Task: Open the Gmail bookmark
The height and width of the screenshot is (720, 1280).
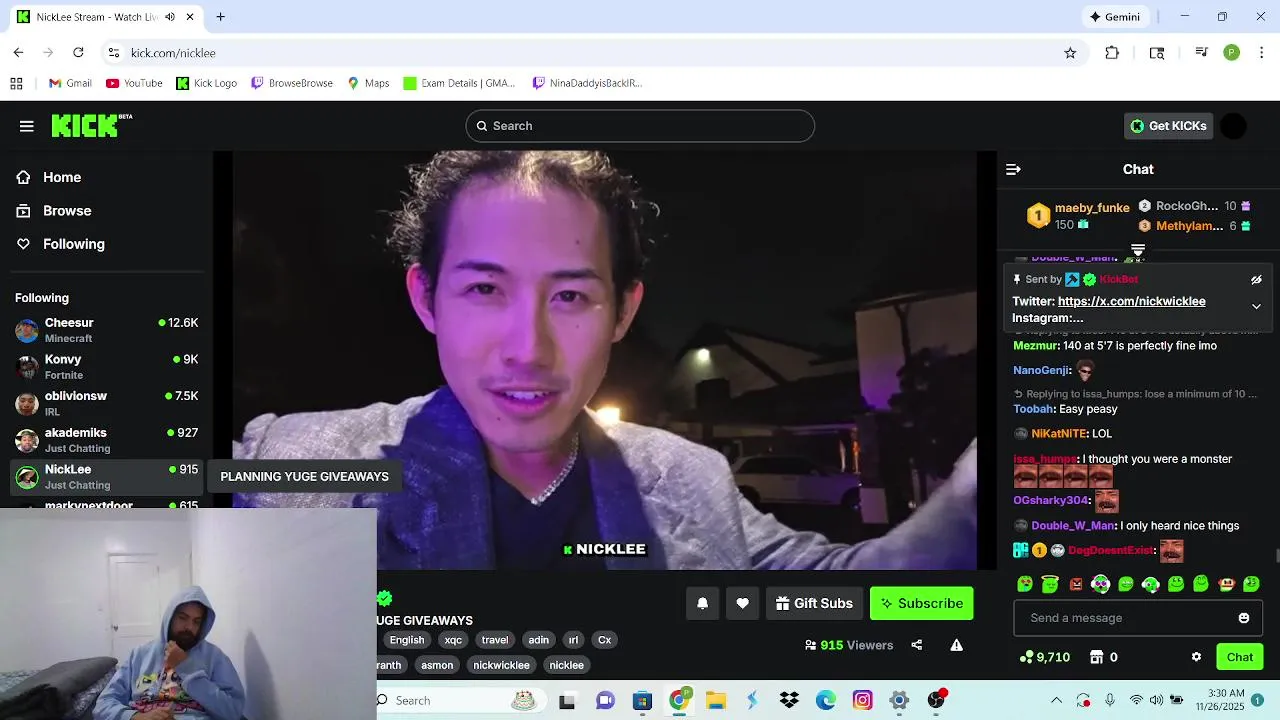Action: coord(70,83)
